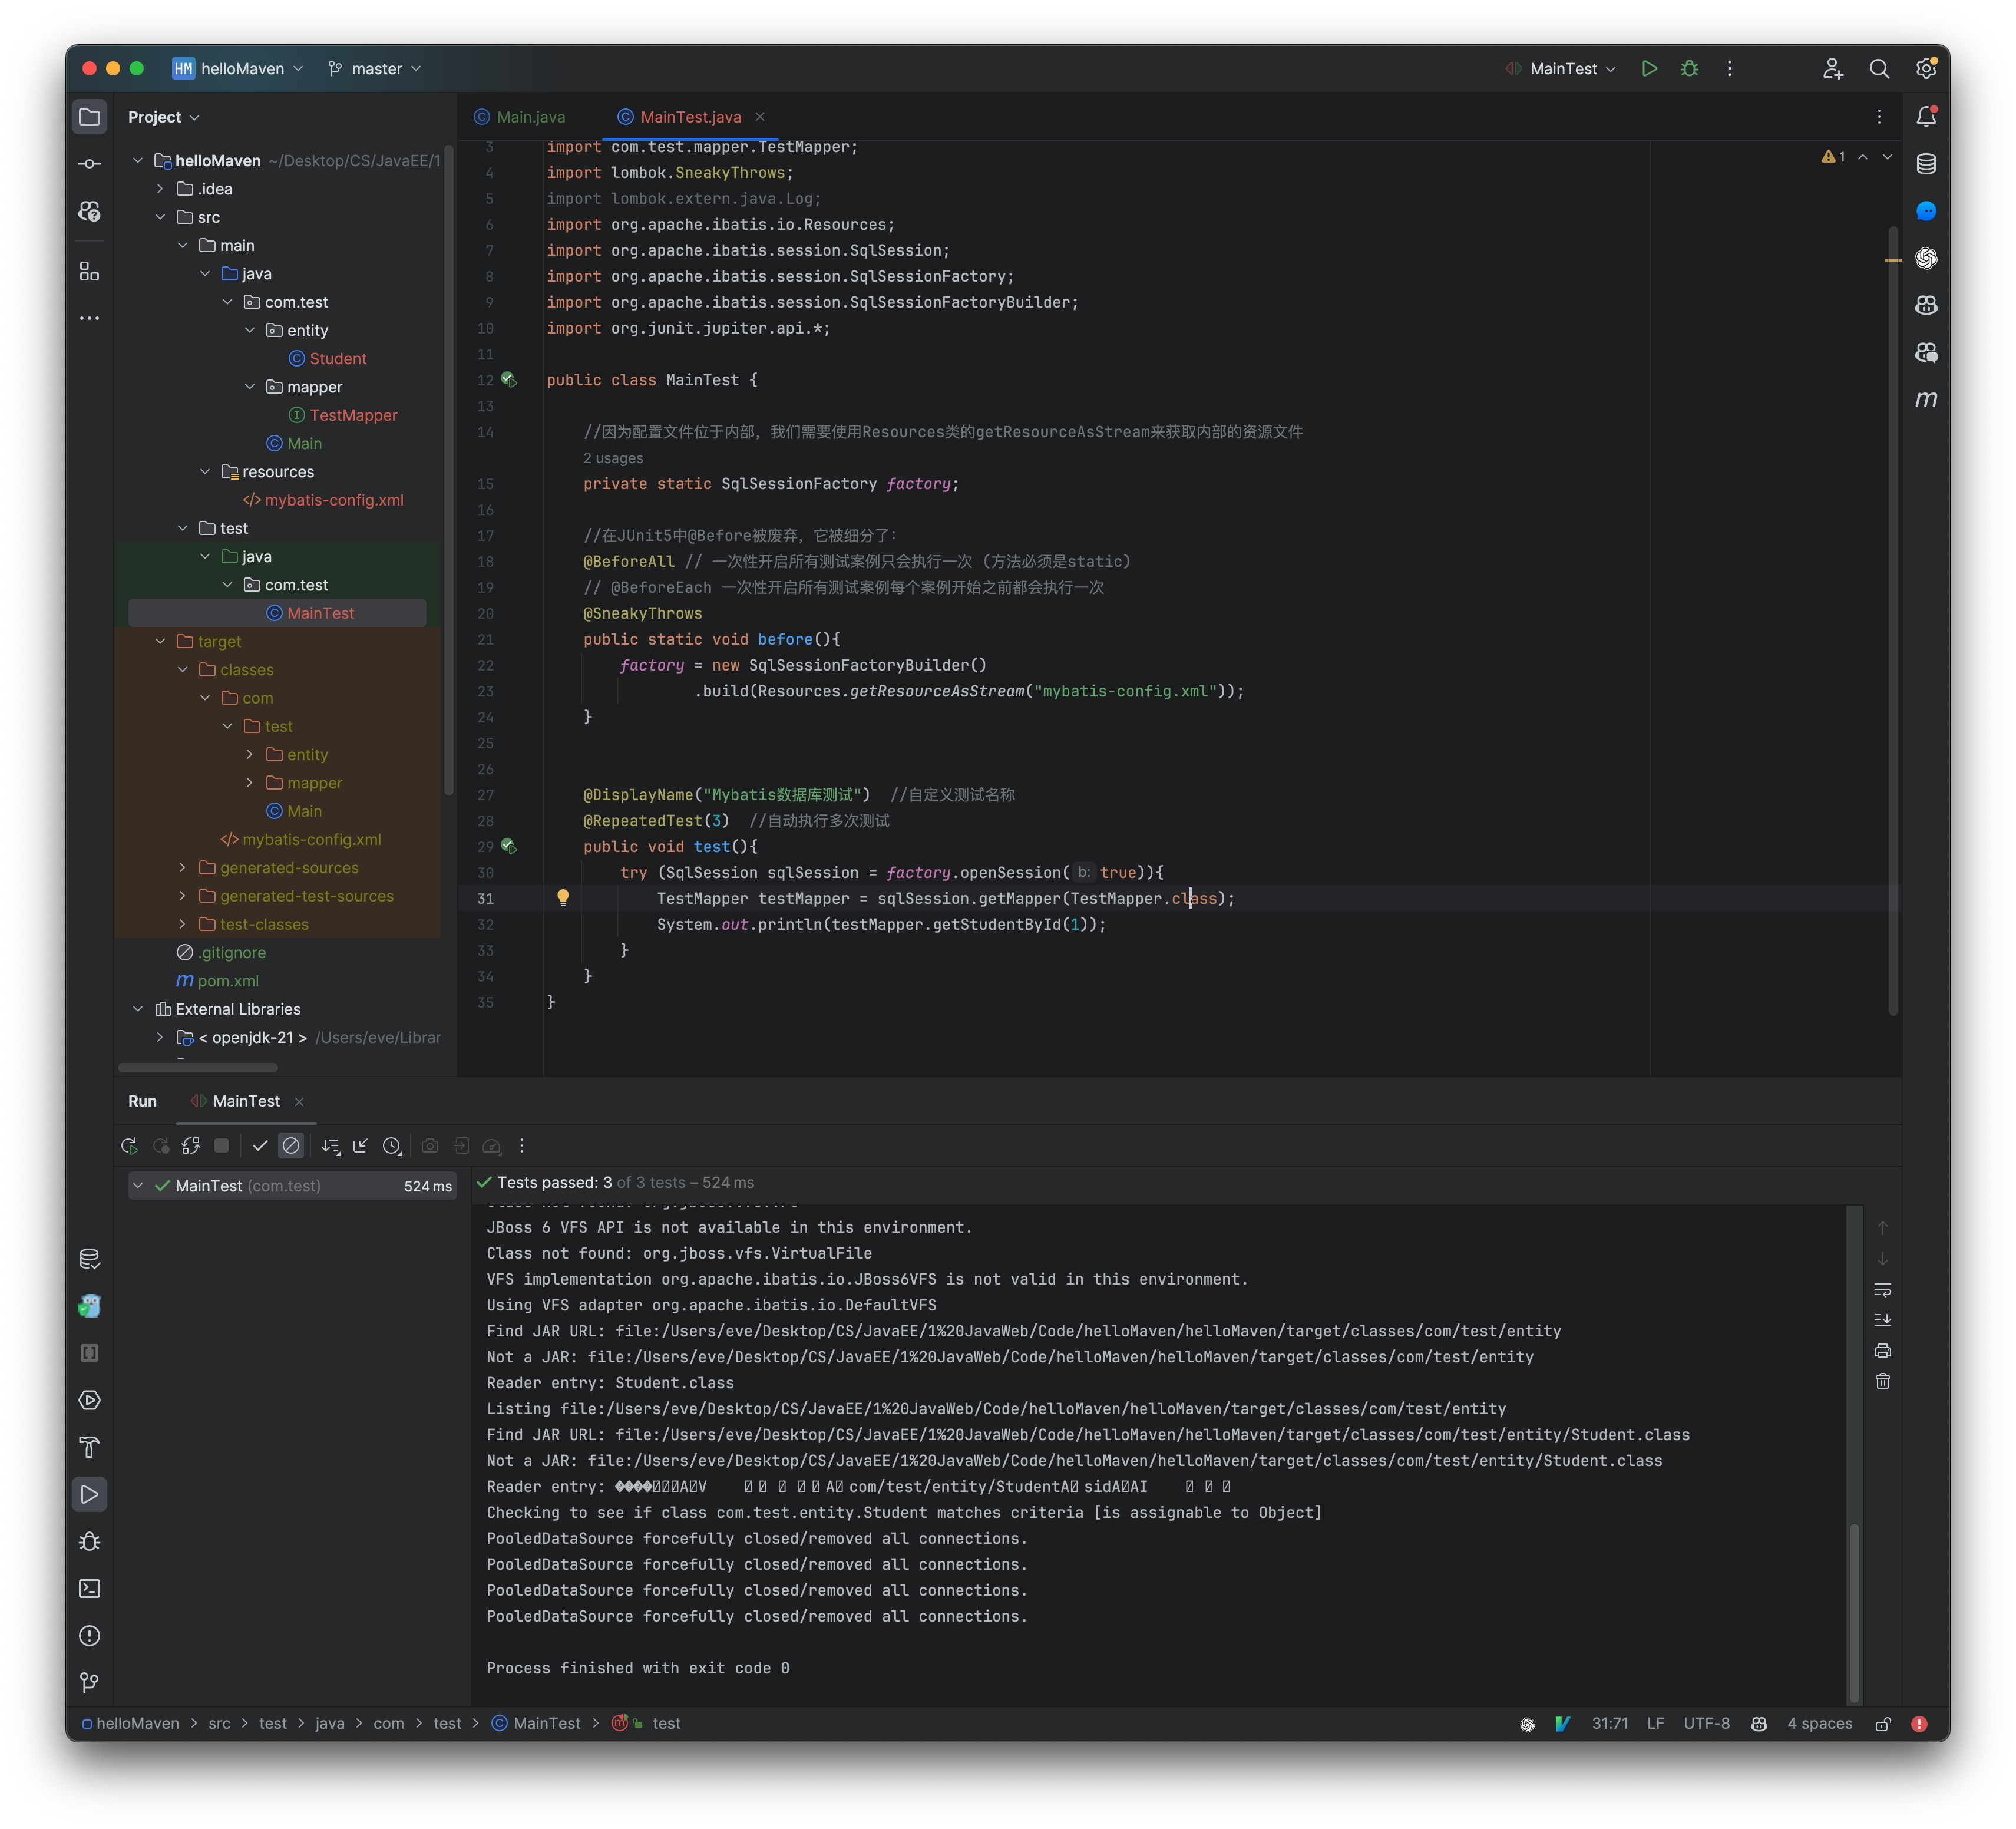The height and width of the screenshot is (1829, 2016).
Task: Expand the generated-sources folder
Action: [x=182, y=867]
